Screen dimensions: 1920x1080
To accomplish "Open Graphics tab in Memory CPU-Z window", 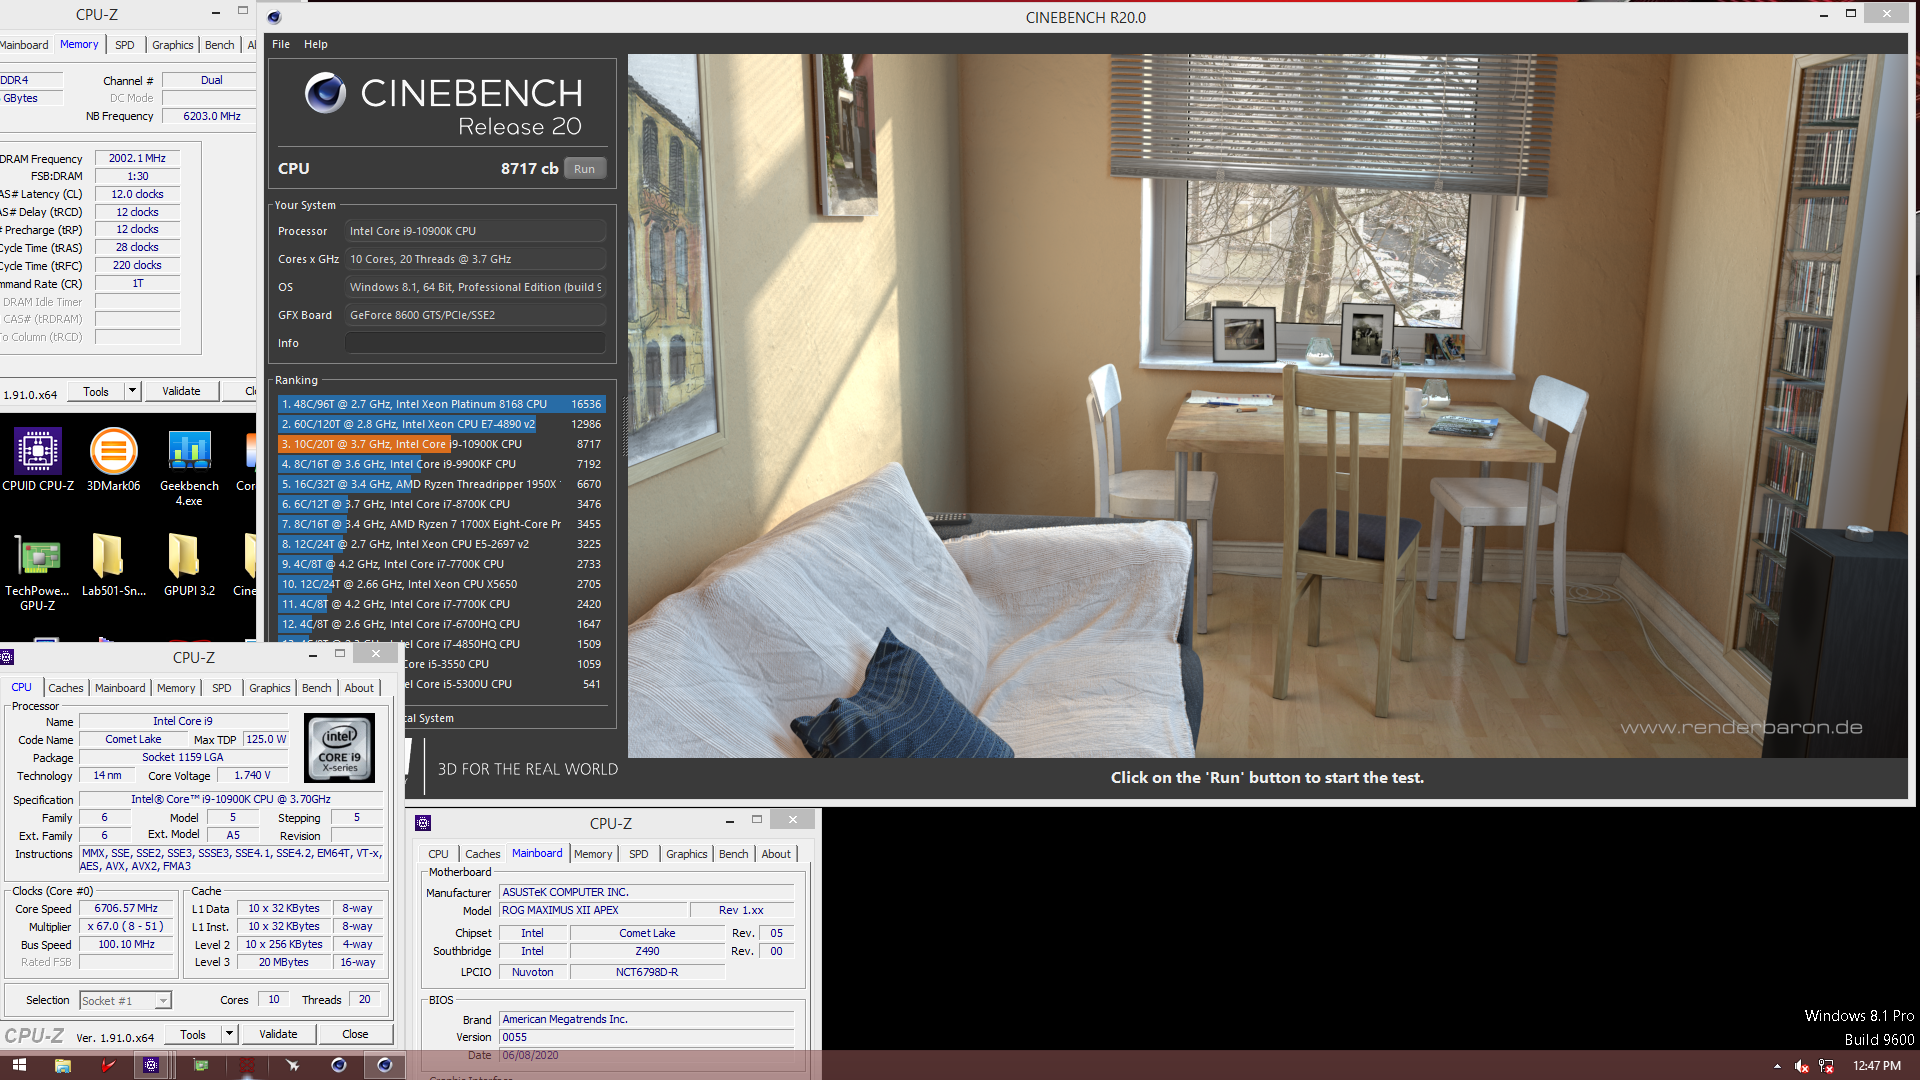I will [172, 45].
